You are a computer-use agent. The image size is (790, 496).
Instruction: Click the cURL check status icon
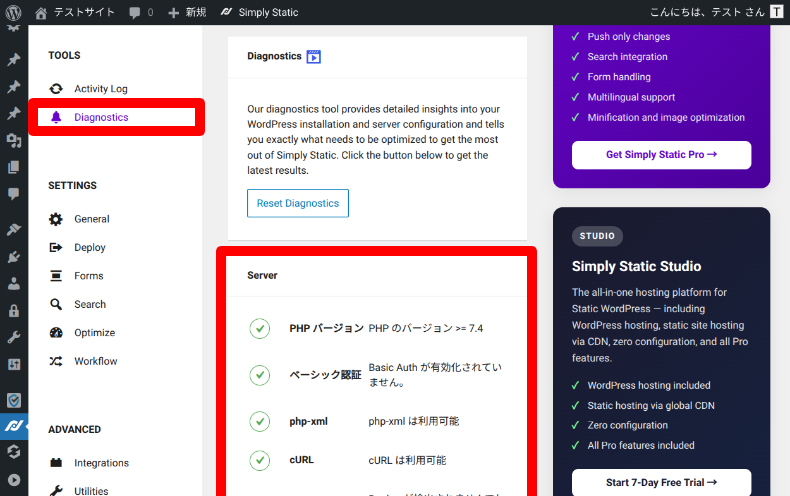(x=260, y=460)
